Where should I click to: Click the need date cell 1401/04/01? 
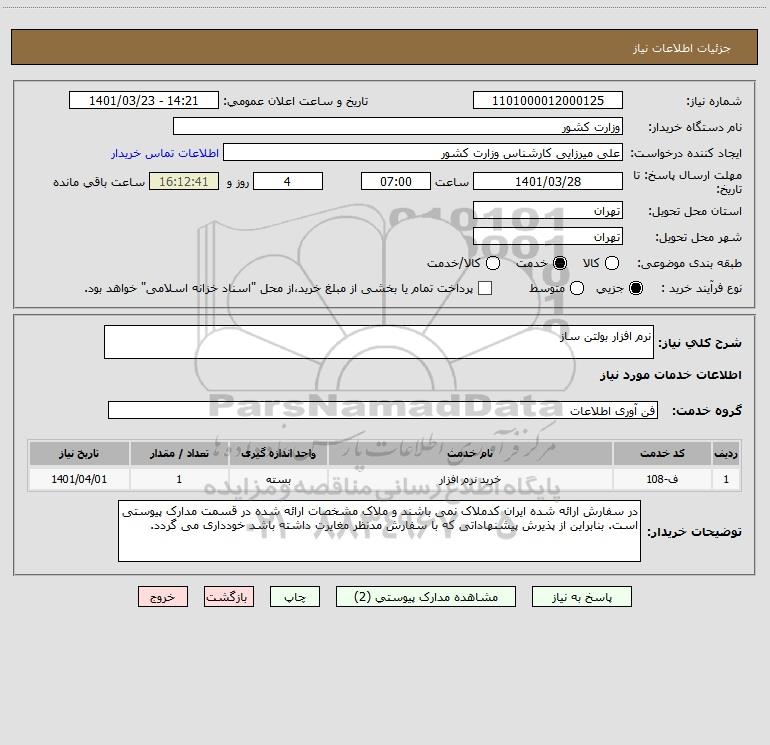79,479
